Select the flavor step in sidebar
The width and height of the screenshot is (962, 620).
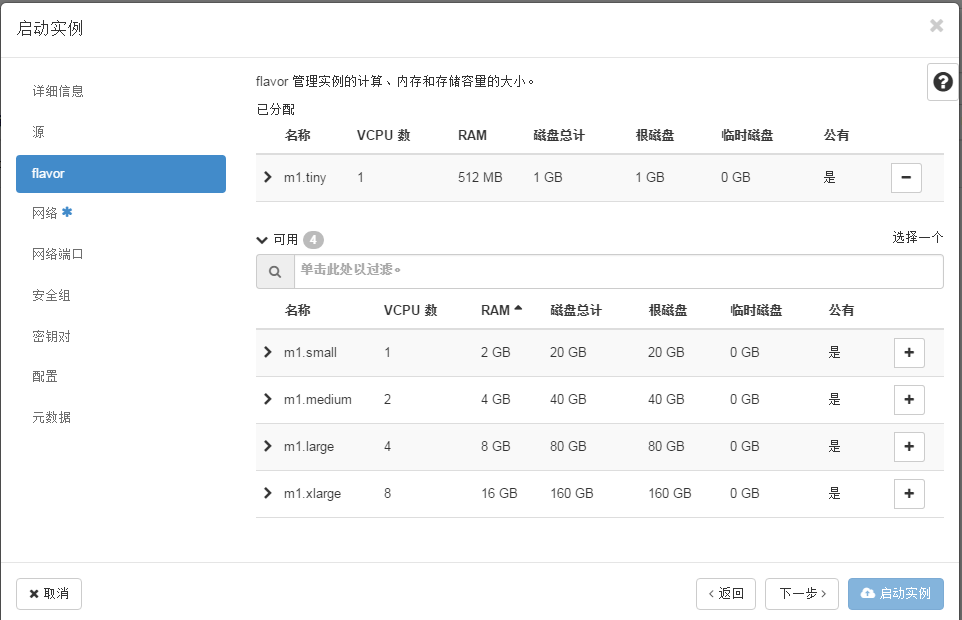tap(121, 174)
